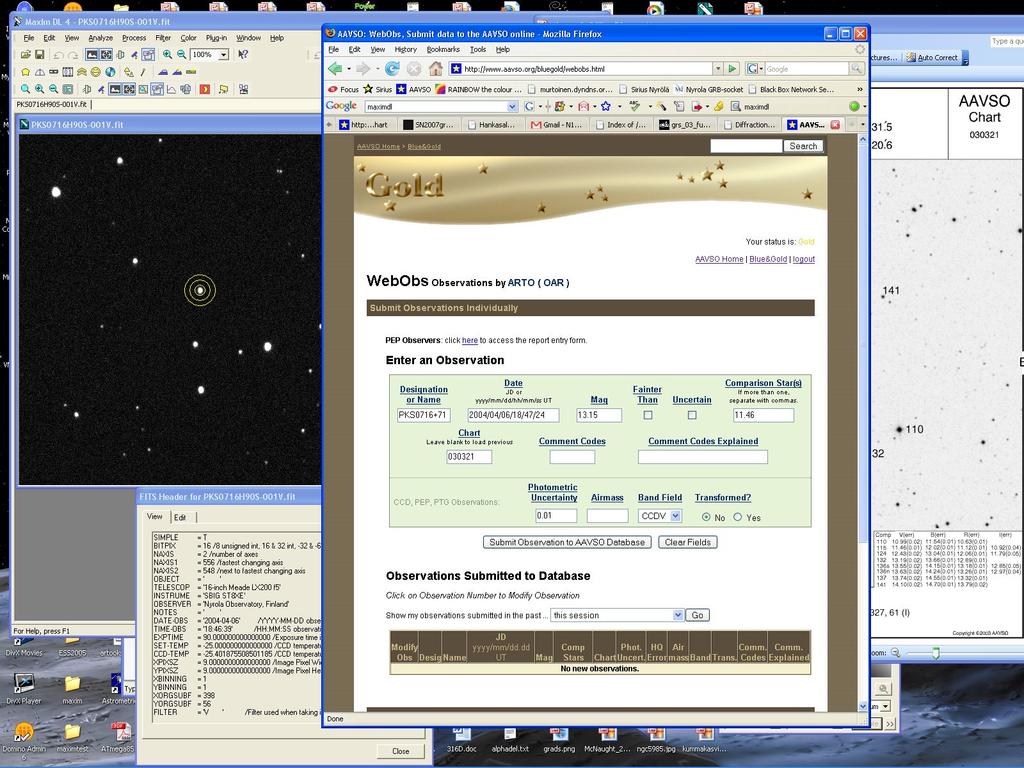Open the 100% zoom dropdown in MaxIm DL
Screen dimensions: 1024x768
tap(223, 54)
